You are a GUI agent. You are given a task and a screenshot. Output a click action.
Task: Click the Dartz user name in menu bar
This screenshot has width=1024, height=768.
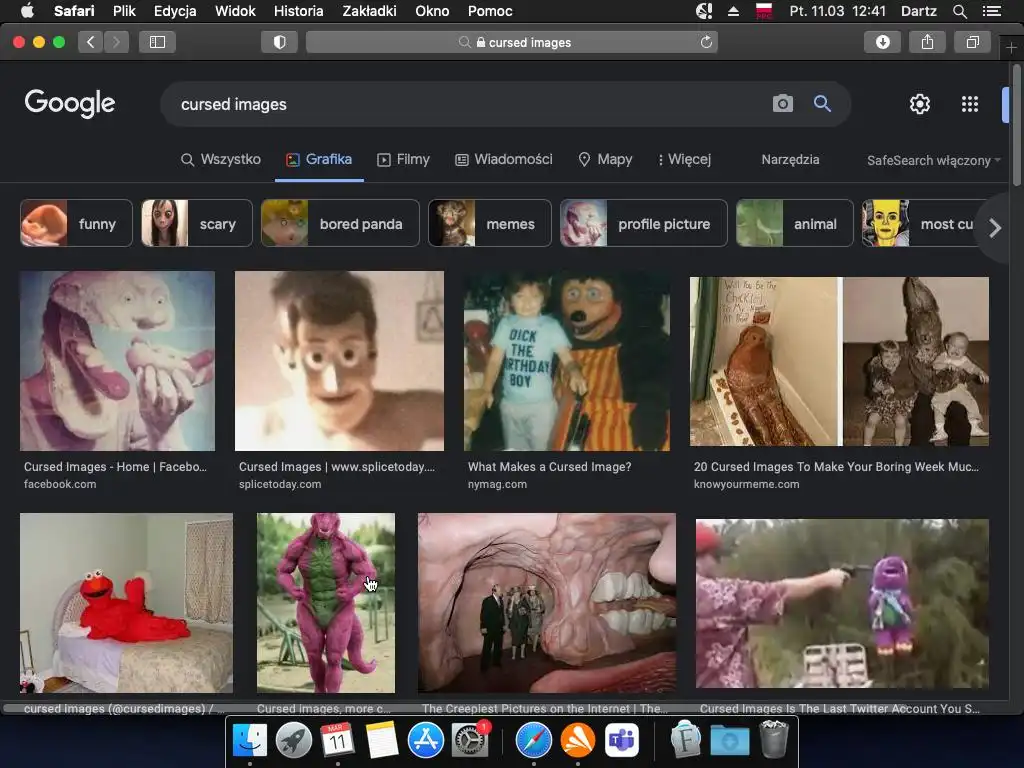click(x=919, y=11)
